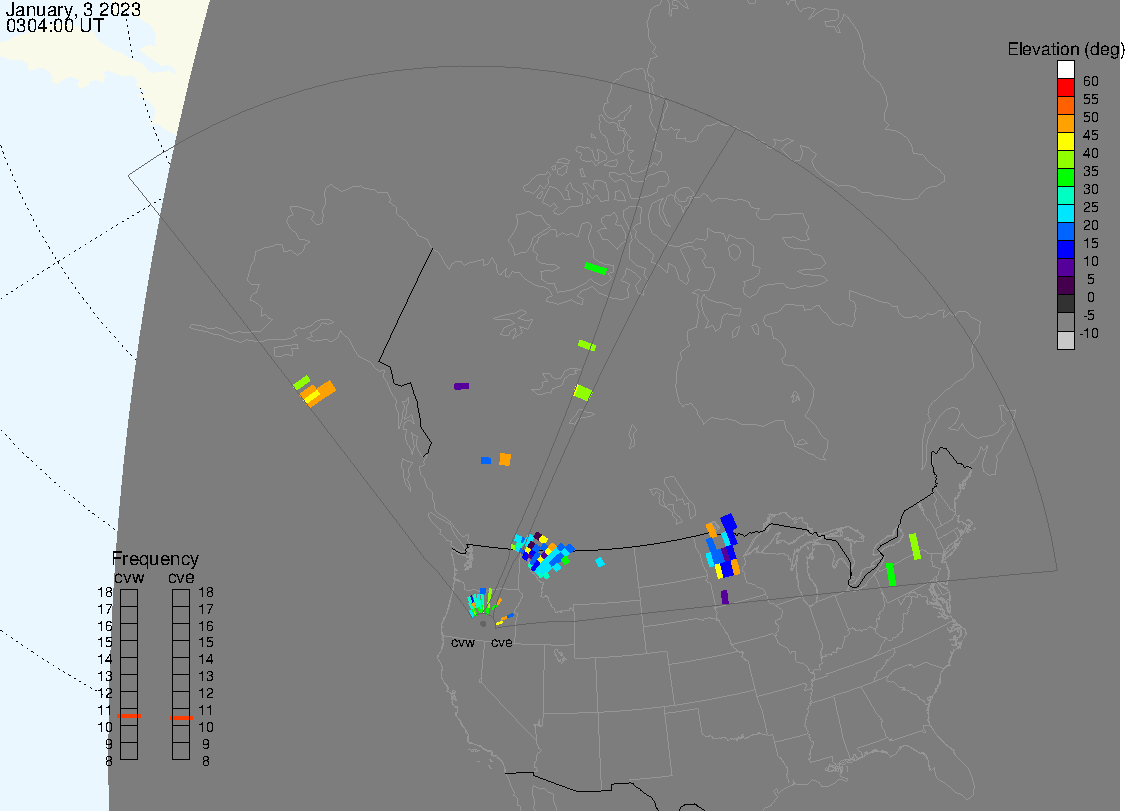Click the cvw radar station label on map
1125x811 pixels.
tap(463, 643)
